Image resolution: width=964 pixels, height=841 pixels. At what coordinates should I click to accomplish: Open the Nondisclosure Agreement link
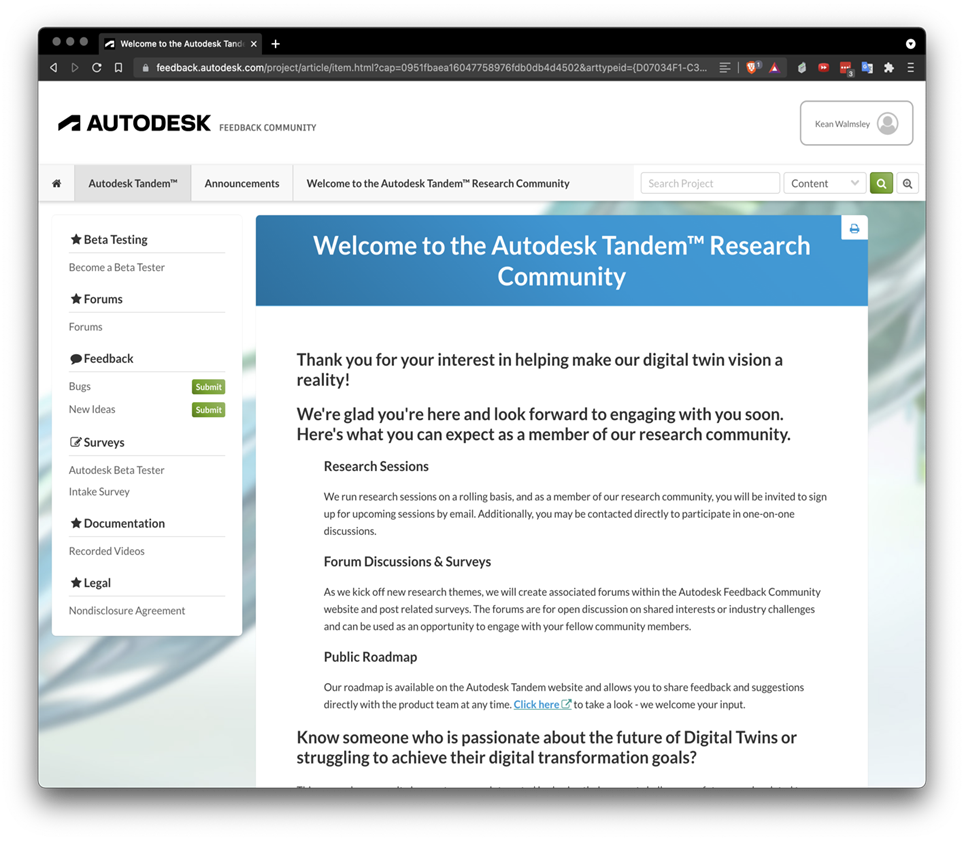point(127,611)
